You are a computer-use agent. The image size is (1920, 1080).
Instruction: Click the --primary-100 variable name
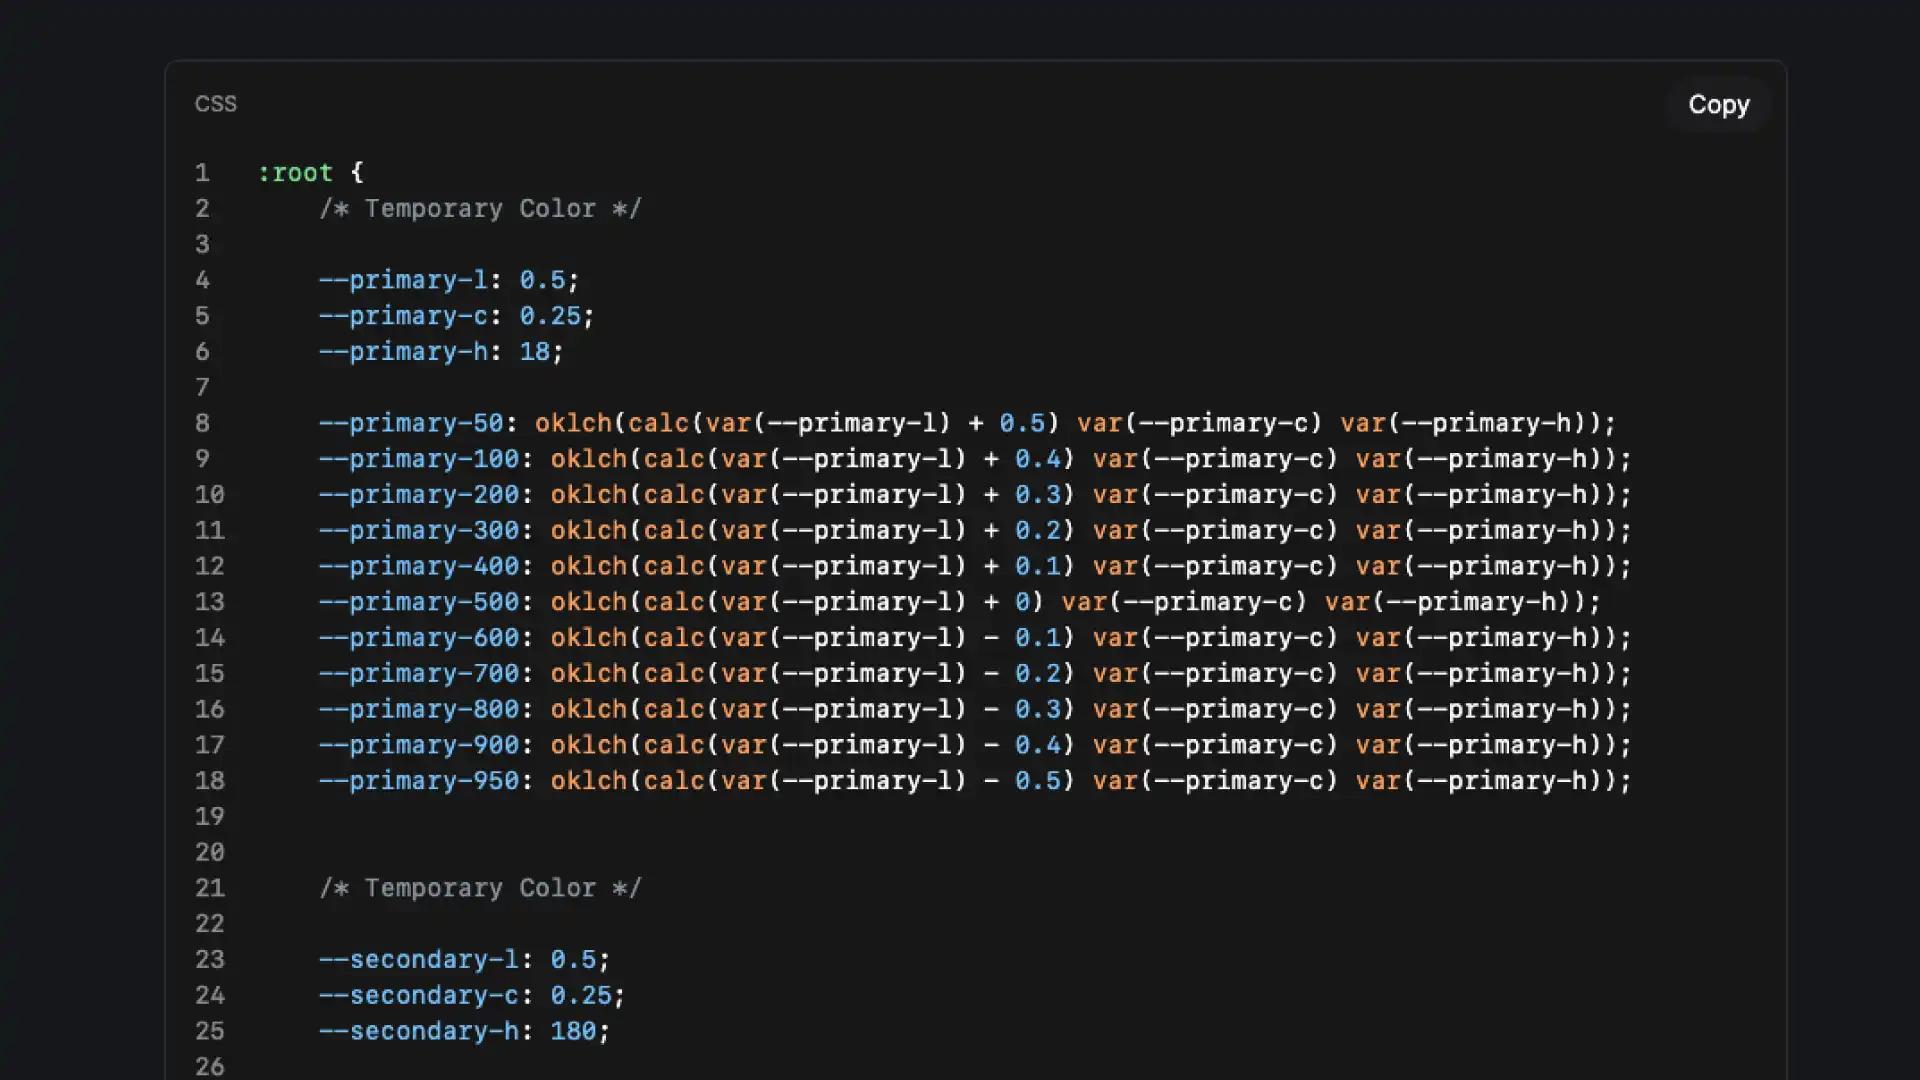pos(419,459)
